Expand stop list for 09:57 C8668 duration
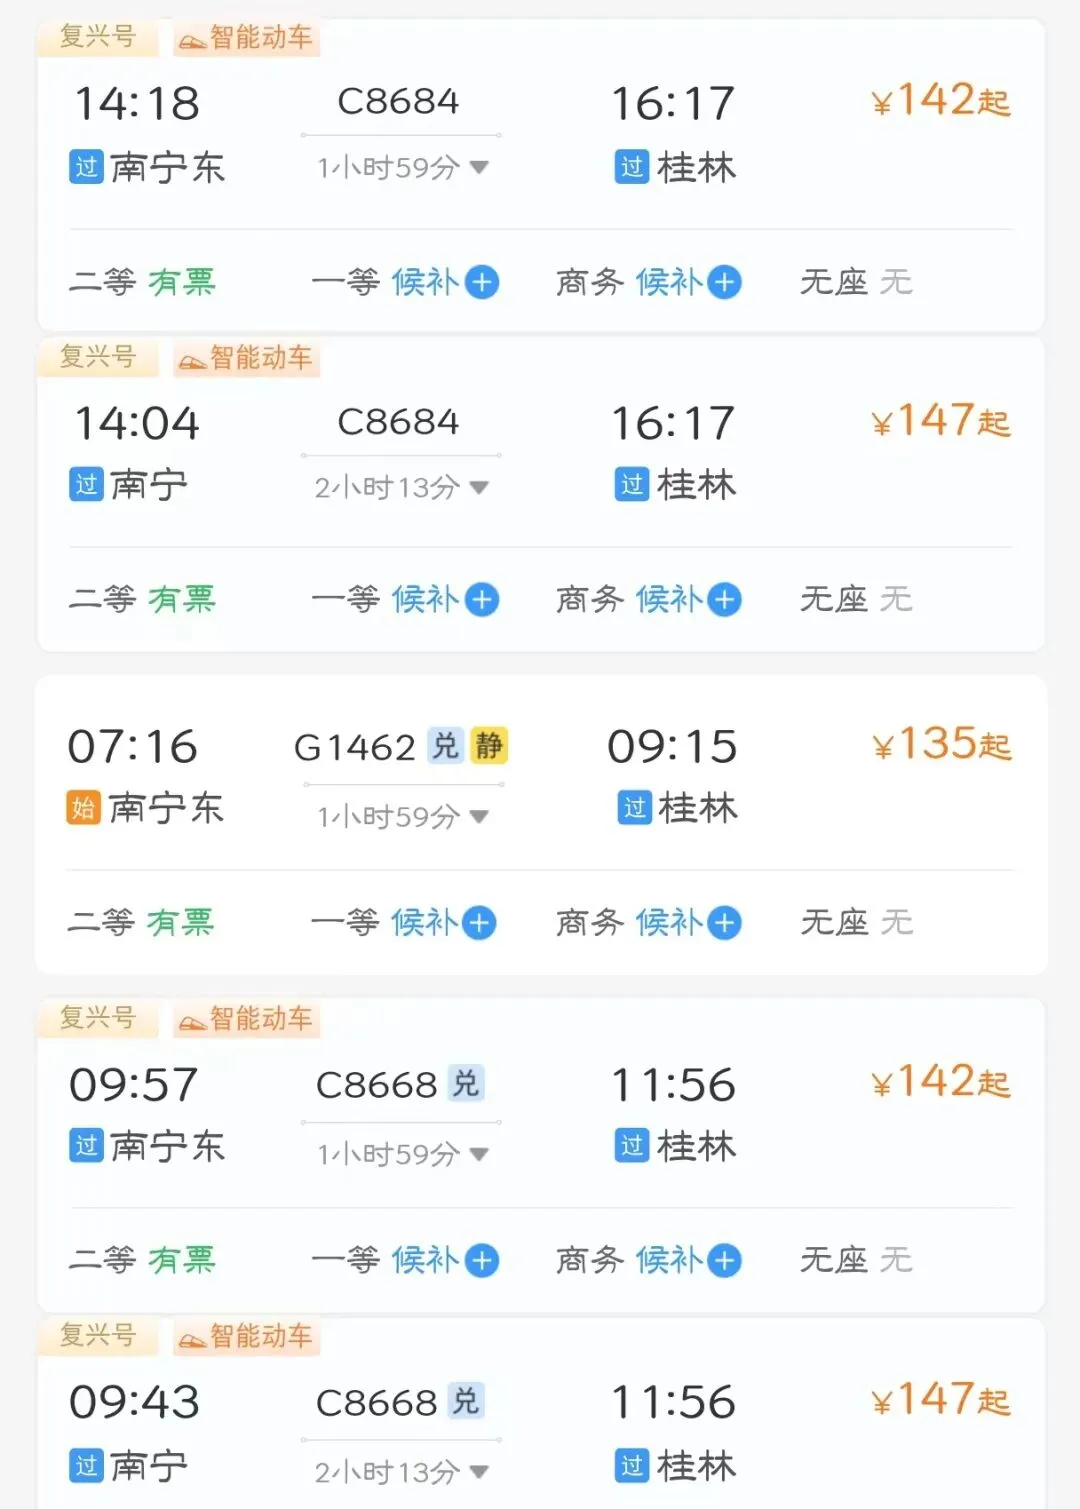1080x1509 pixels. (x=479, y=1154)
